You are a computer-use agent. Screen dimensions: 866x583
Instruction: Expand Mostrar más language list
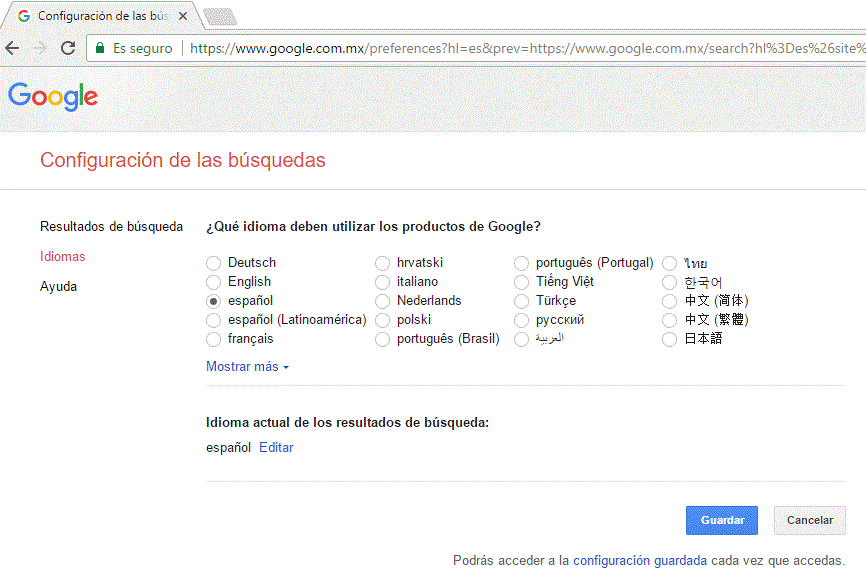pos(247,367)
